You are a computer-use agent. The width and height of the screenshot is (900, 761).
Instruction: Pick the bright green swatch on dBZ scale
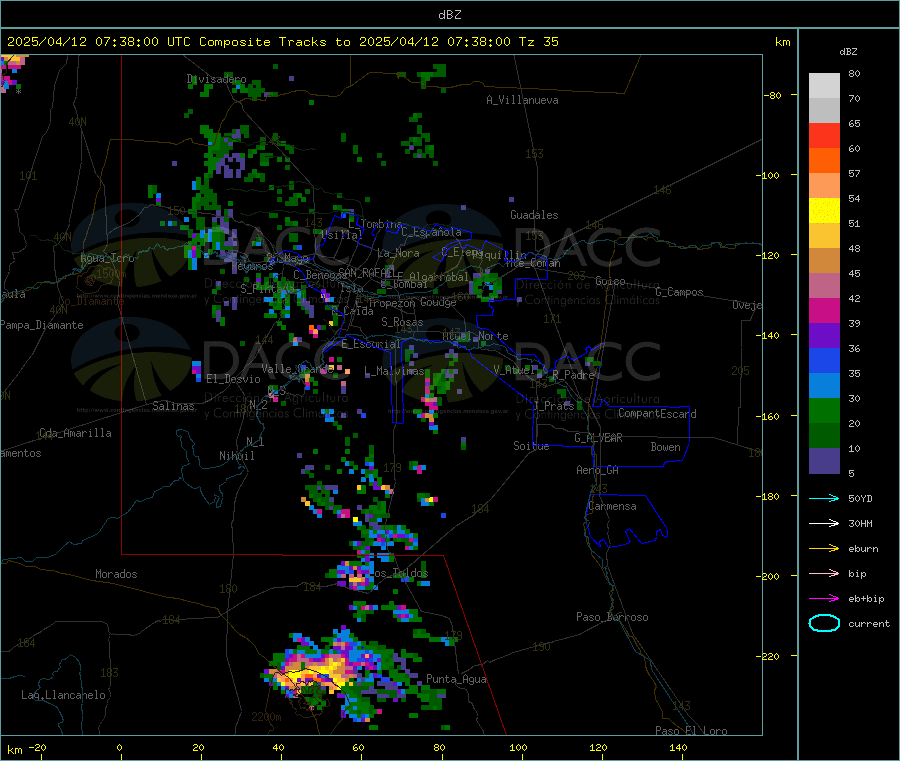(x=824, y=410)
